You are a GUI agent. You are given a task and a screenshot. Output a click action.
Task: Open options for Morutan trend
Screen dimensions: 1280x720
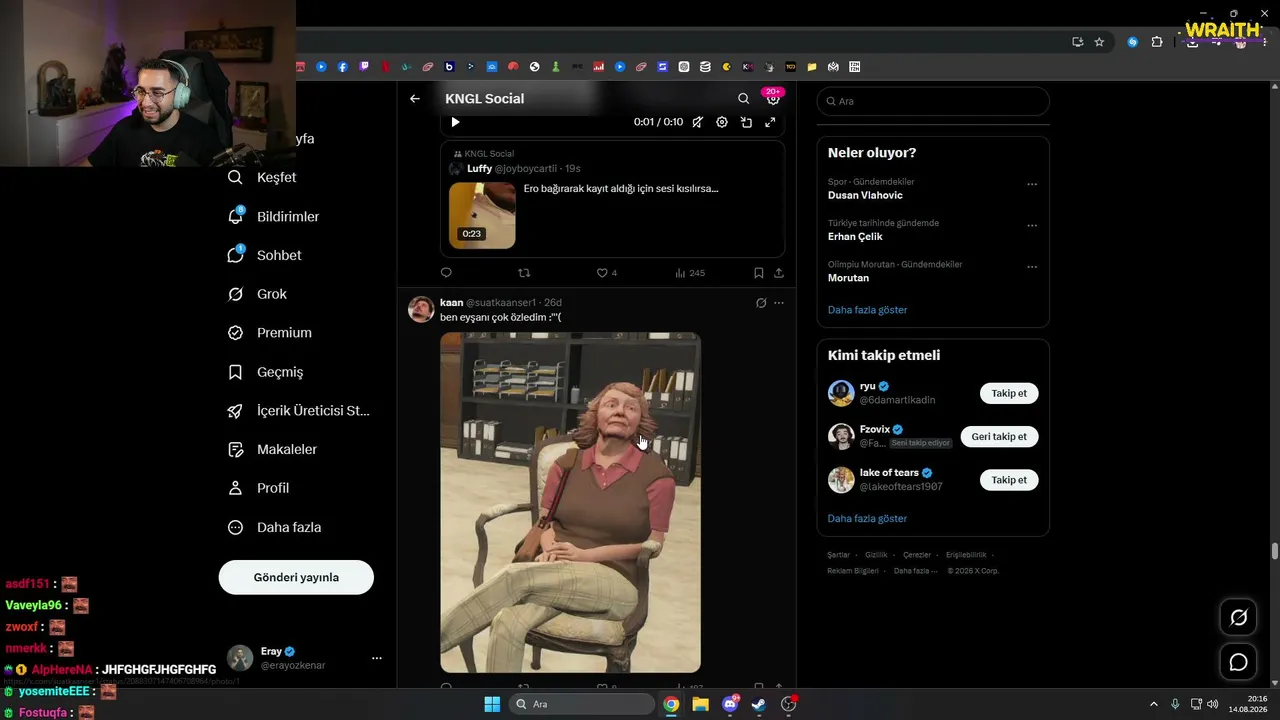click(x=1032, y=267)
